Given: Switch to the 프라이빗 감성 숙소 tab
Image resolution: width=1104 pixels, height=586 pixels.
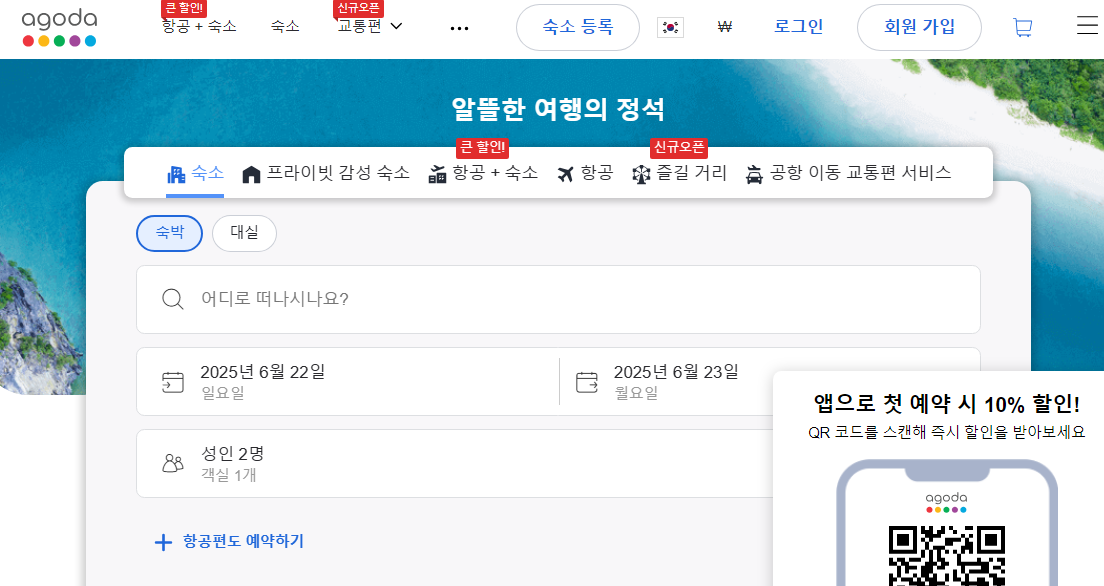Looking at the screenshot, I should (x=326, y=173).
